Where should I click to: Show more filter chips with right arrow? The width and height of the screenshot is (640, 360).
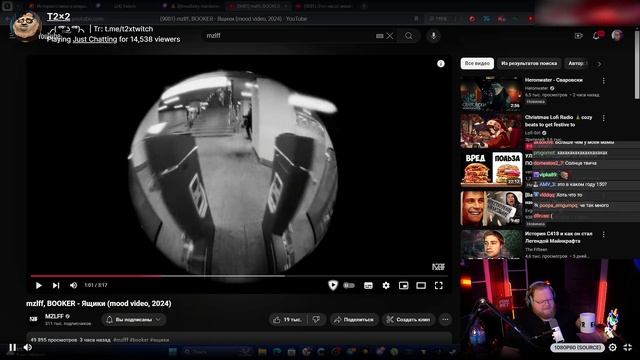click(599, 64)
